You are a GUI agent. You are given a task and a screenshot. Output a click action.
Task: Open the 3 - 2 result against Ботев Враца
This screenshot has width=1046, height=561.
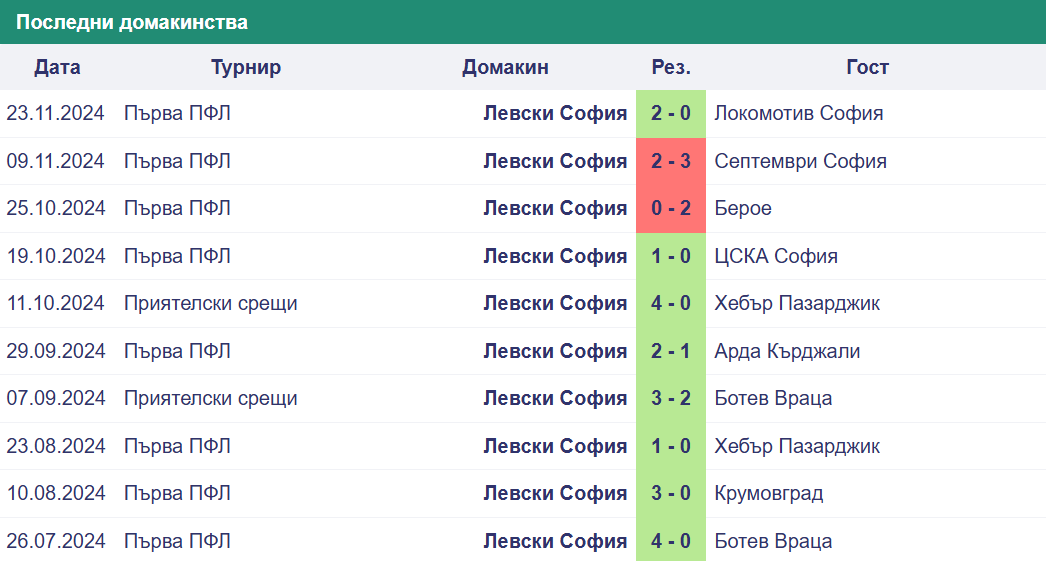(x=670, y=399)
